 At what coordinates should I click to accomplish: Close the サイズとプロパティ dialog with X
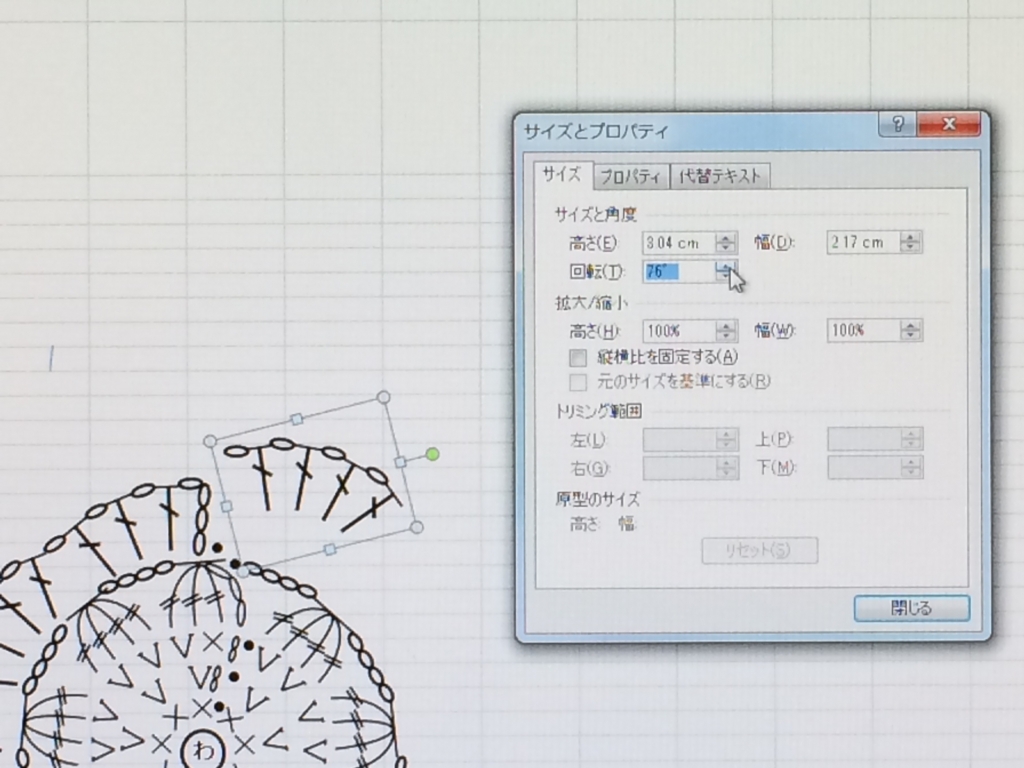click(950, 124)
